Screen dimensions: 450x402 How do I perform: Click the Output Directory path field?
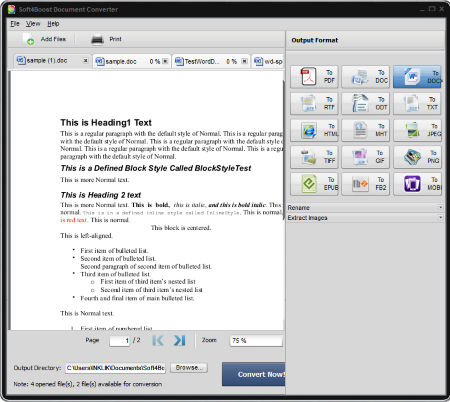coord(115,368)
